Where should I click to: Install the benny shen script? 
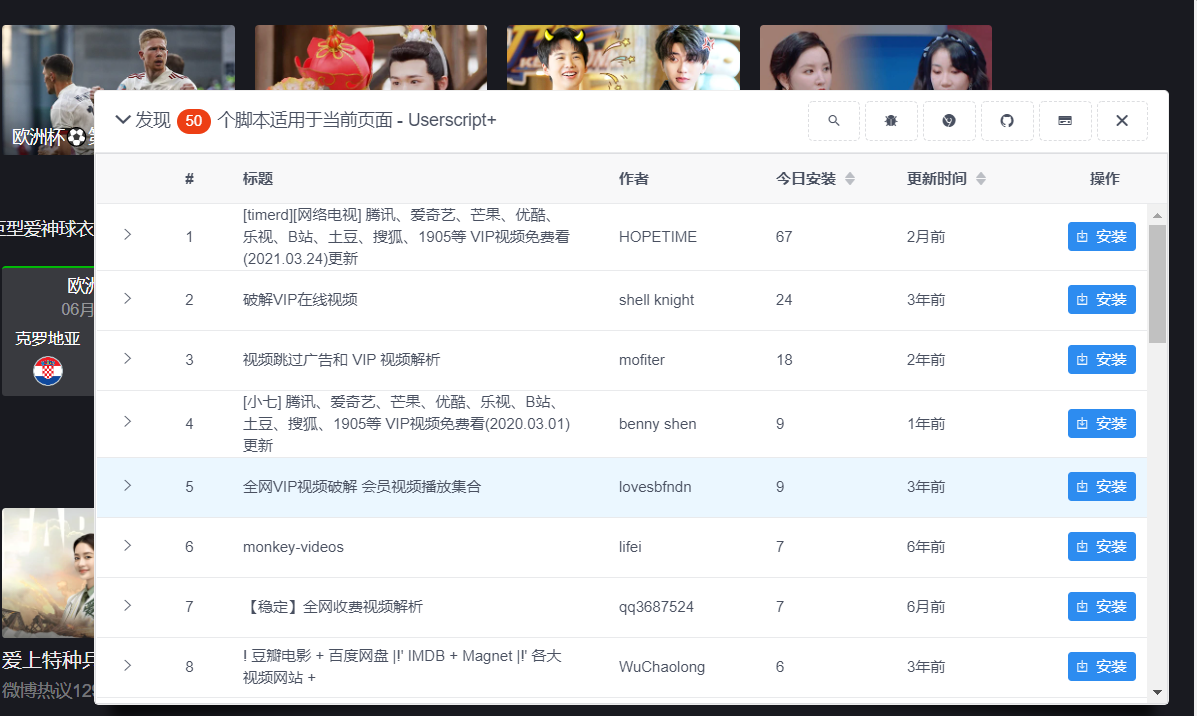1102,424
